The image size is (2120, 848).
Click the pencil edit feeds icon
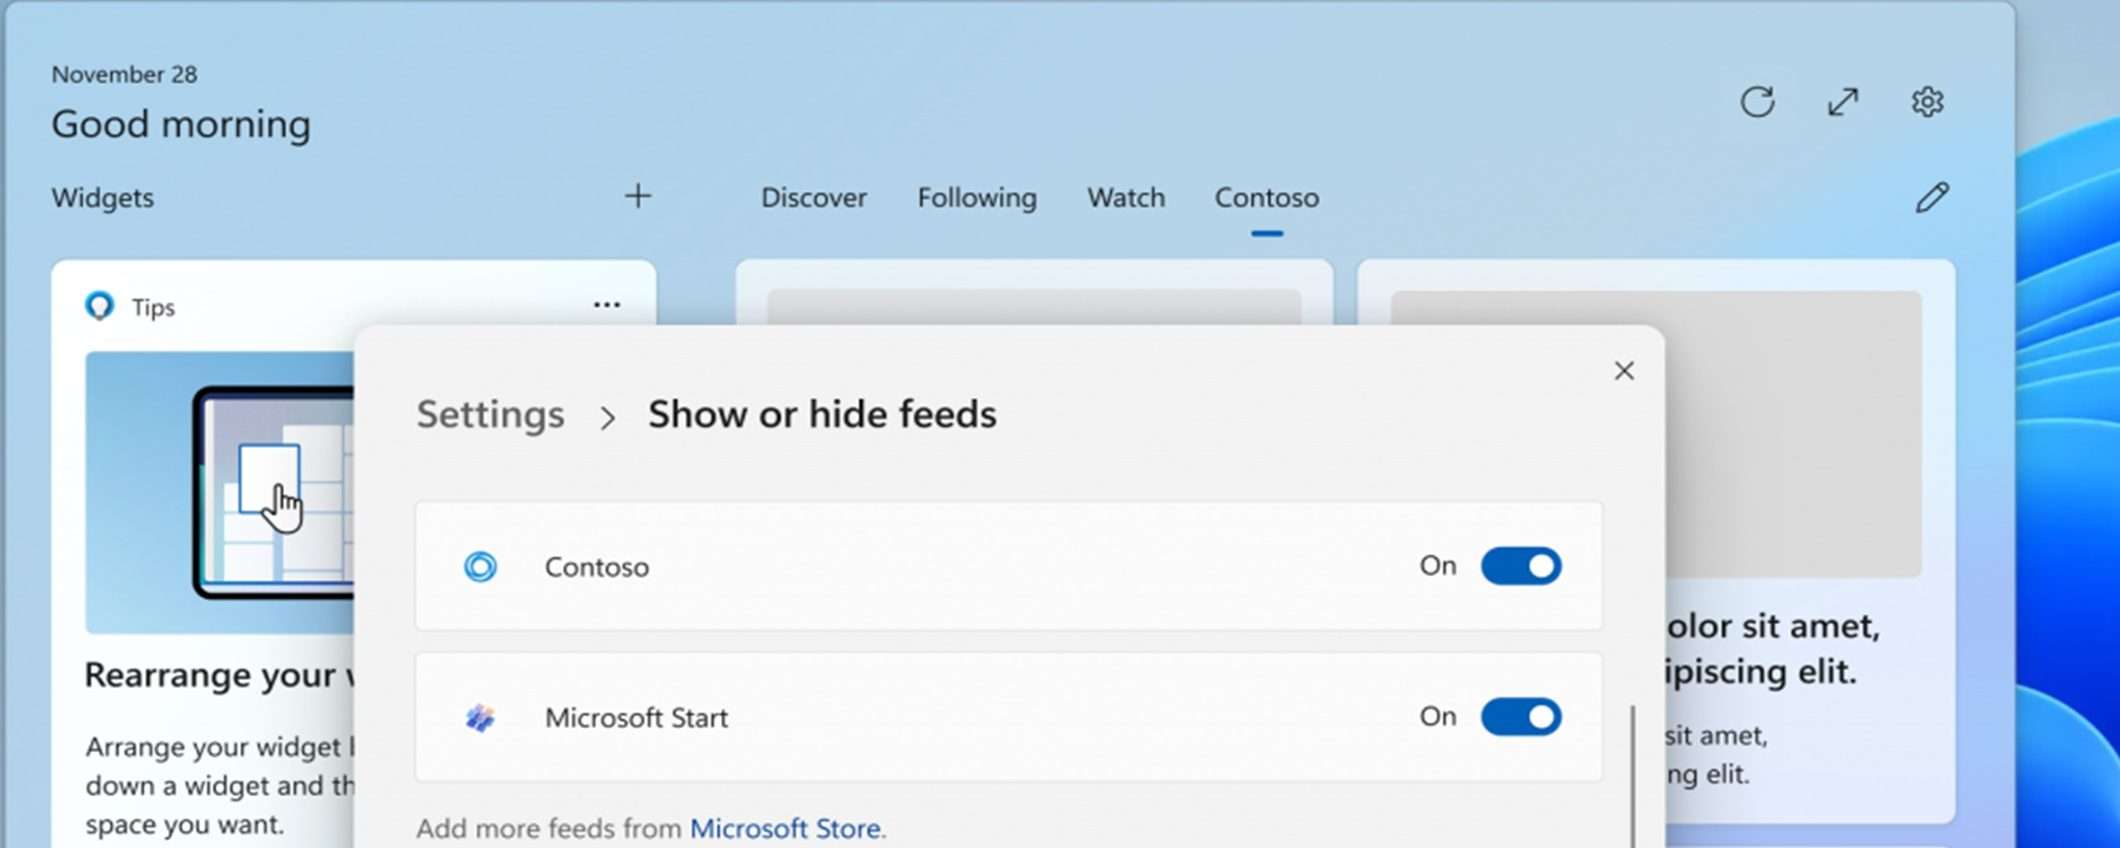pyautogui.click(x=1932, y=197)
